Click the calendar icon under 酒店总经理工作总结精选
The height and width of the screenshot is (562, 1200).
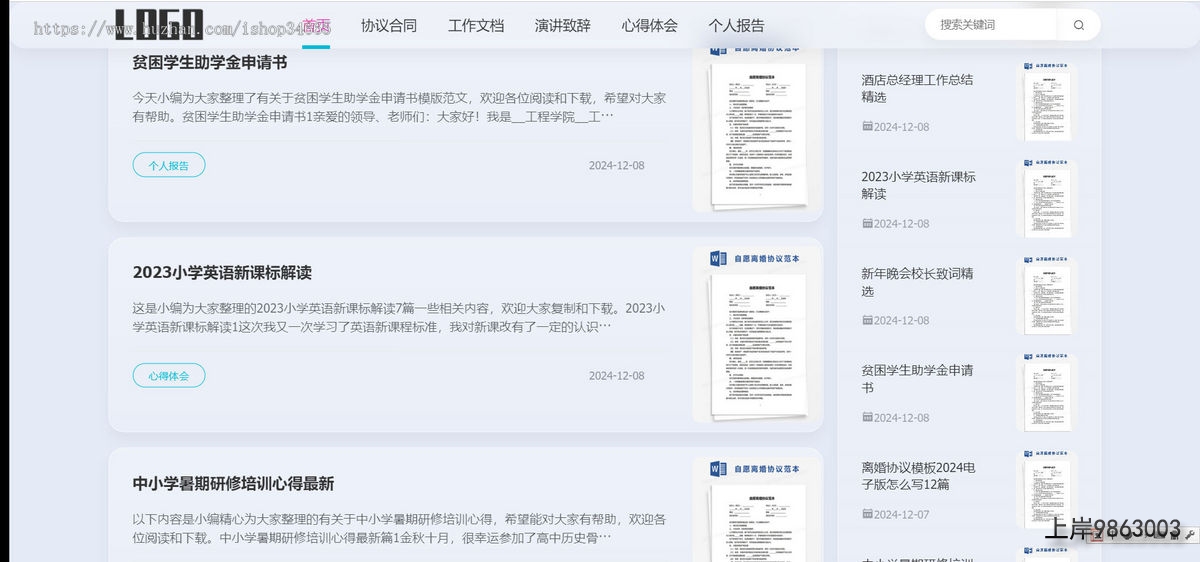click(867, 127)
